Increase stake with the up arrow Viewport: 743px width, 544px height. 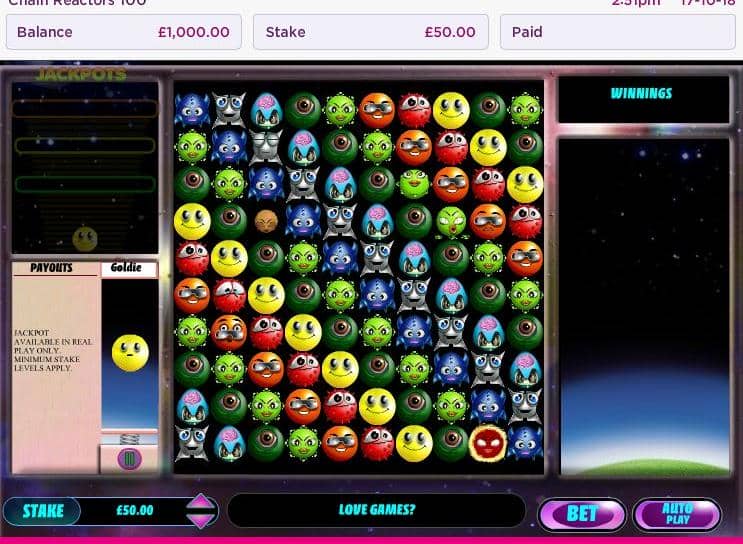(x=201, y=502)
